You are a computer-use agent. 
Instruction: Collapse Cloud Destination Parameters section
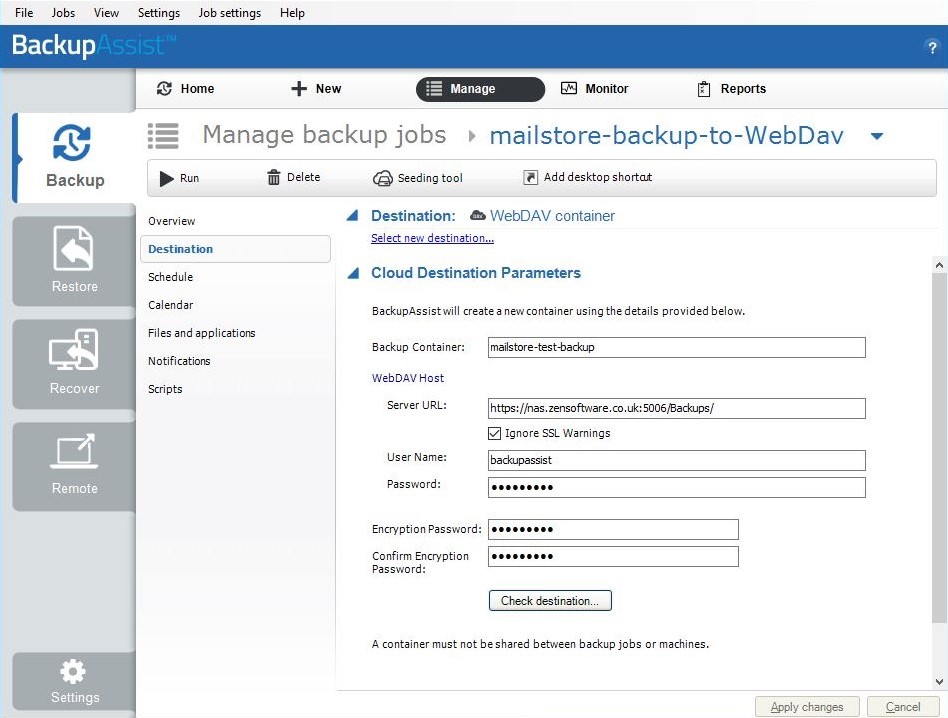tap(352, 273)
